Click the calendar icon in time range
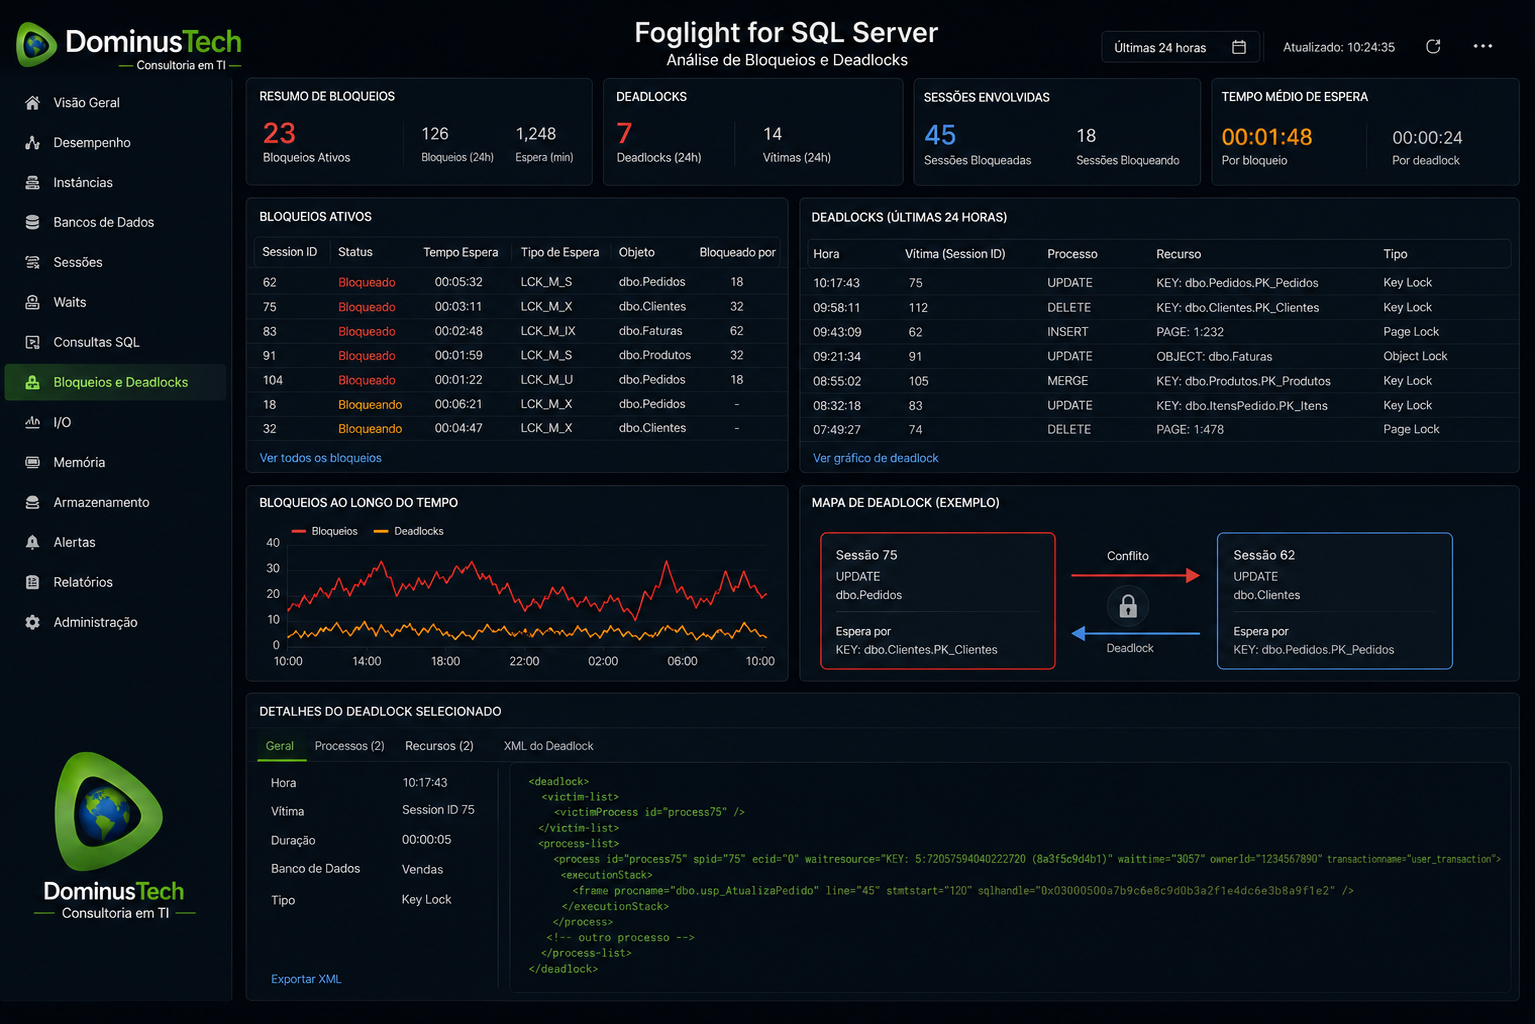The image size is (1535, 1024). tap(1239, 47)
